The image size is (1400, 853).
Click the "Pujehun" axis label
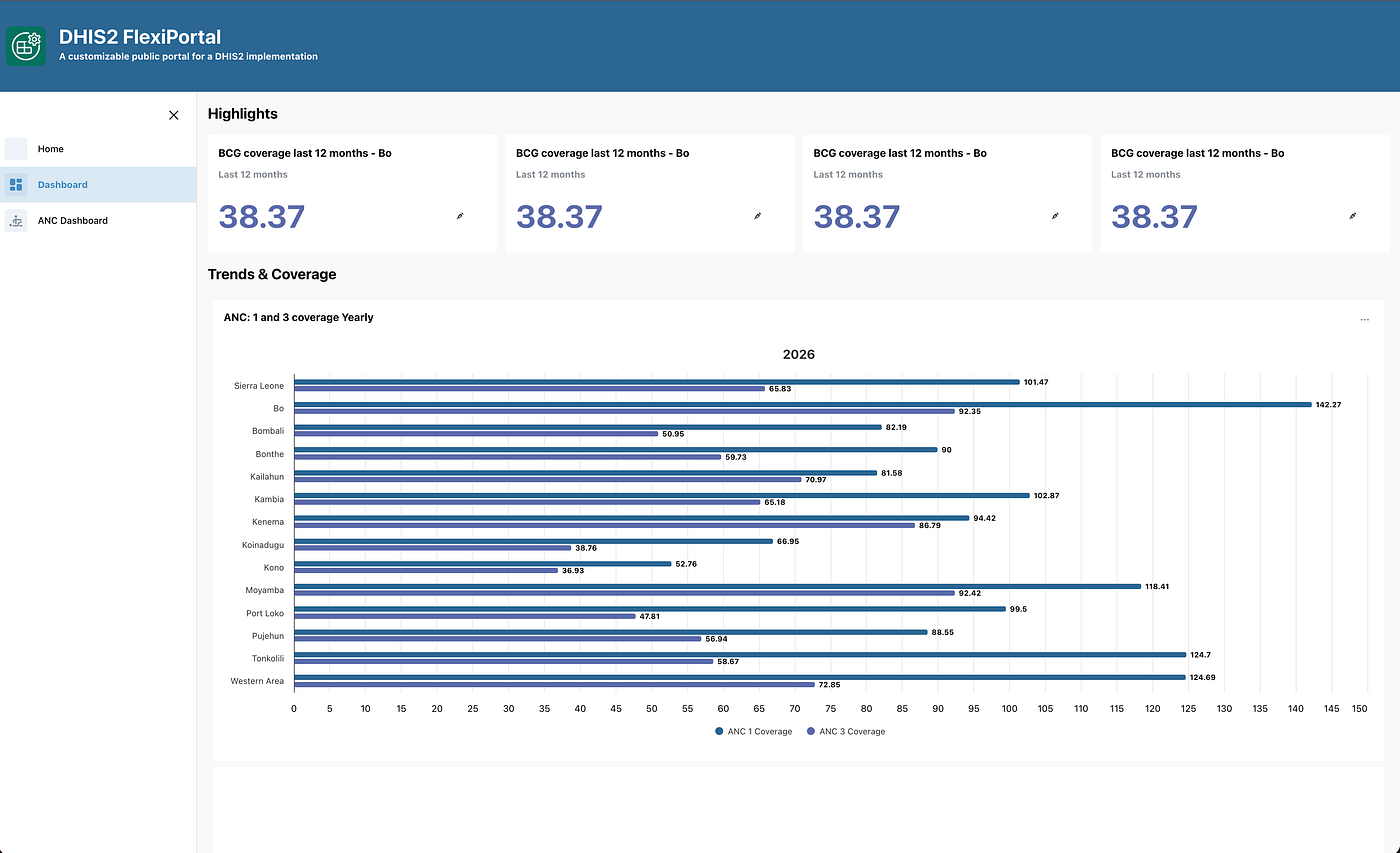pos(268,636)
